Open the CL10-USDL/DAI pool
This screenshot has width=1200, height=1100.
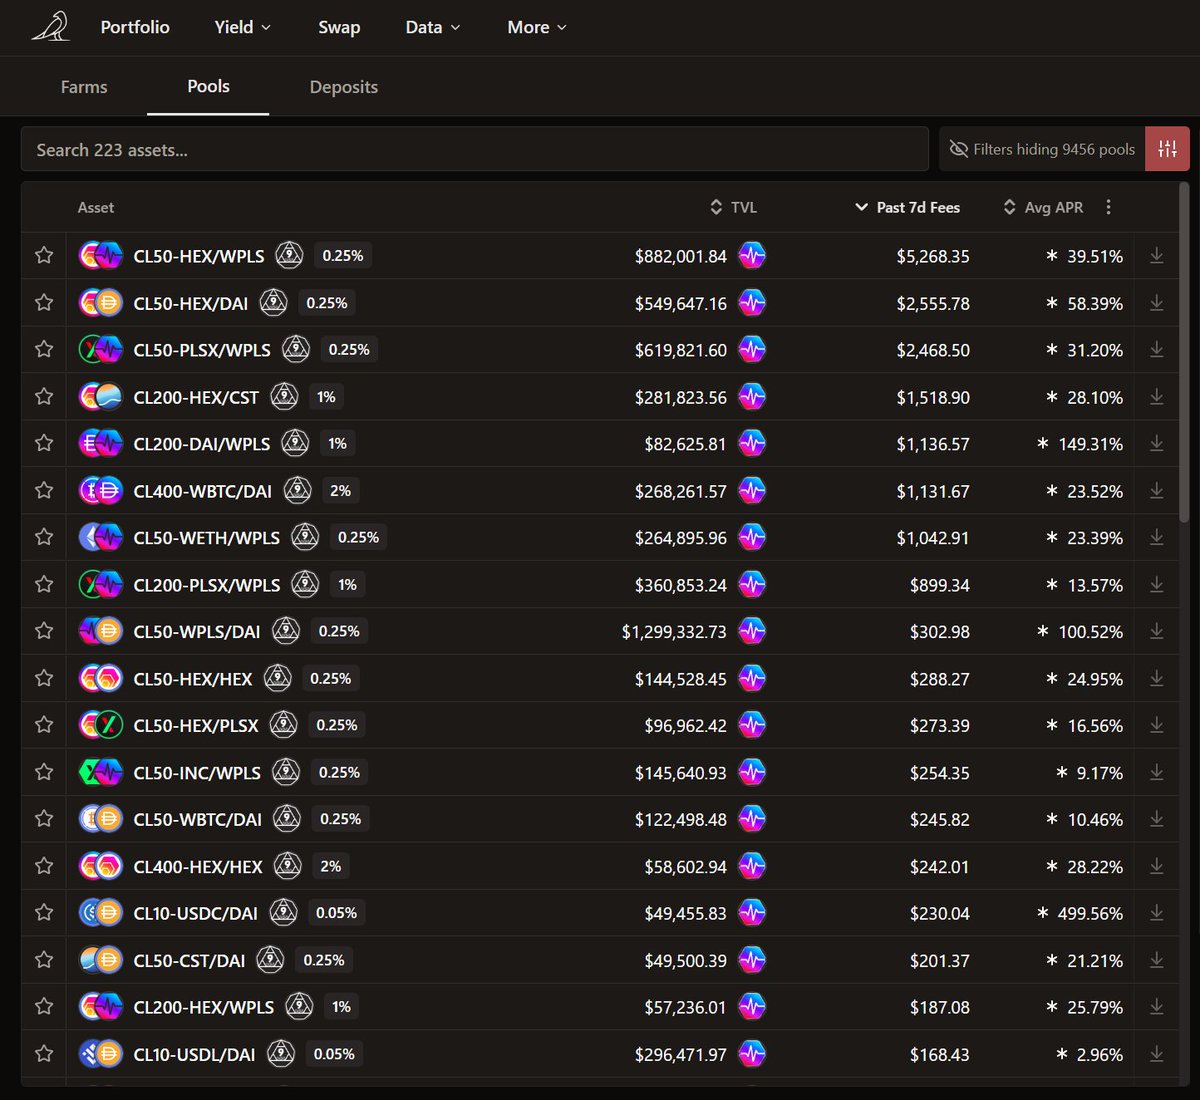pos(194,1054)
